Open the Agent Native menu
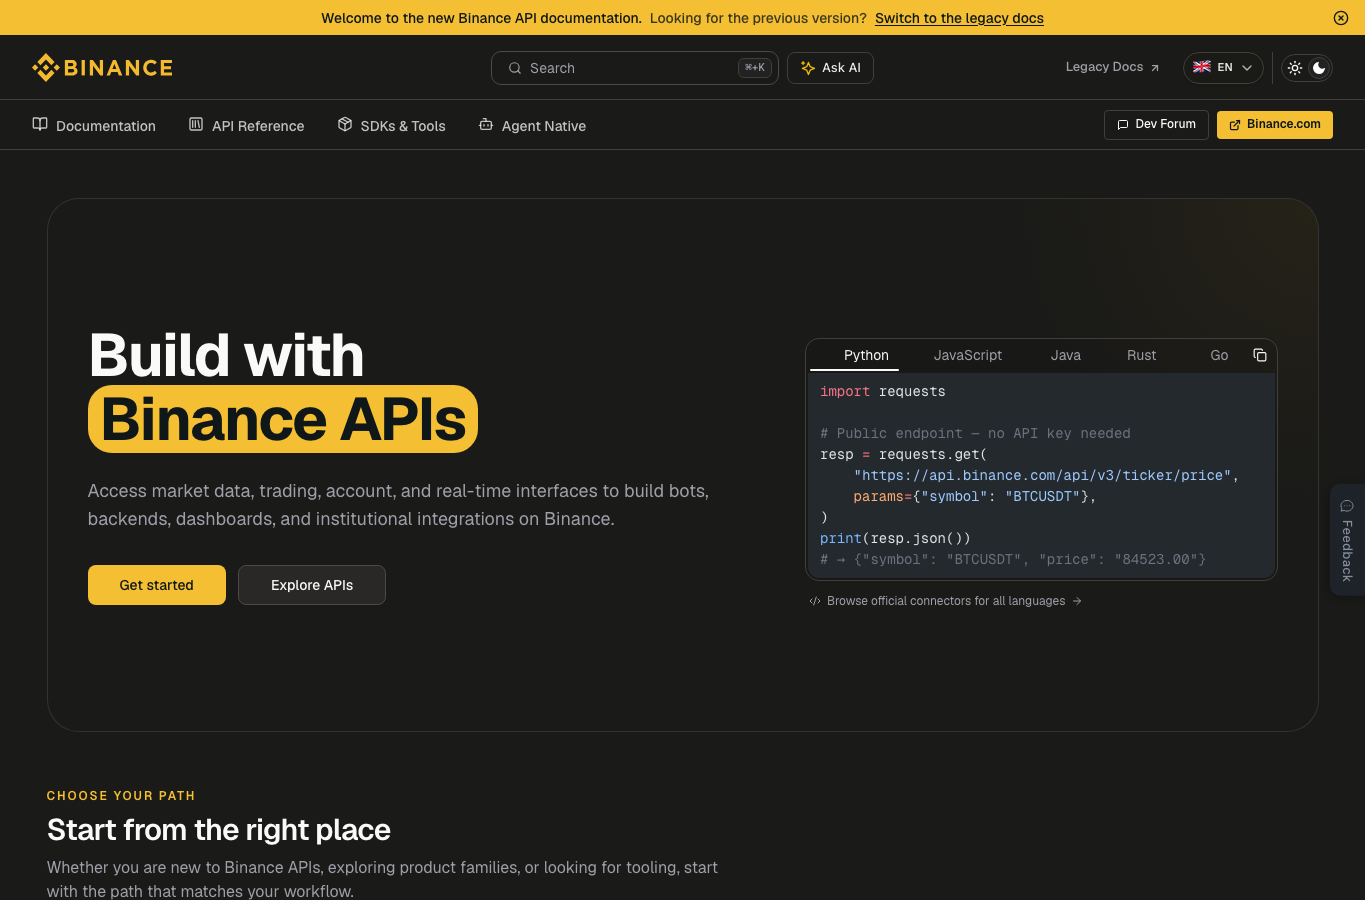Viewport: 1365px width, 900px height. [x=532, y=125]
